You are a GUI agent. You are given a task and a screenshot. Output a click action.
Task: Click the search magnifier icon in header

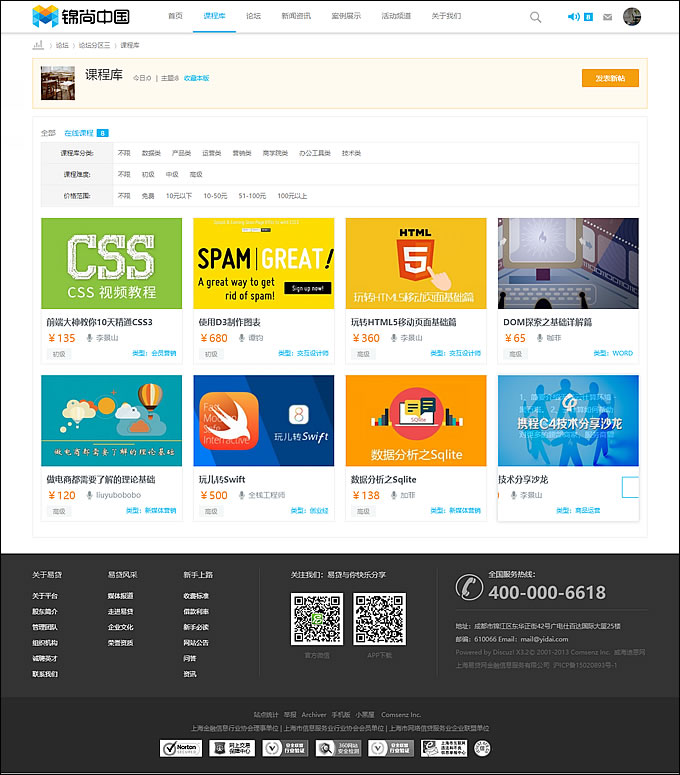coord(535,17)
